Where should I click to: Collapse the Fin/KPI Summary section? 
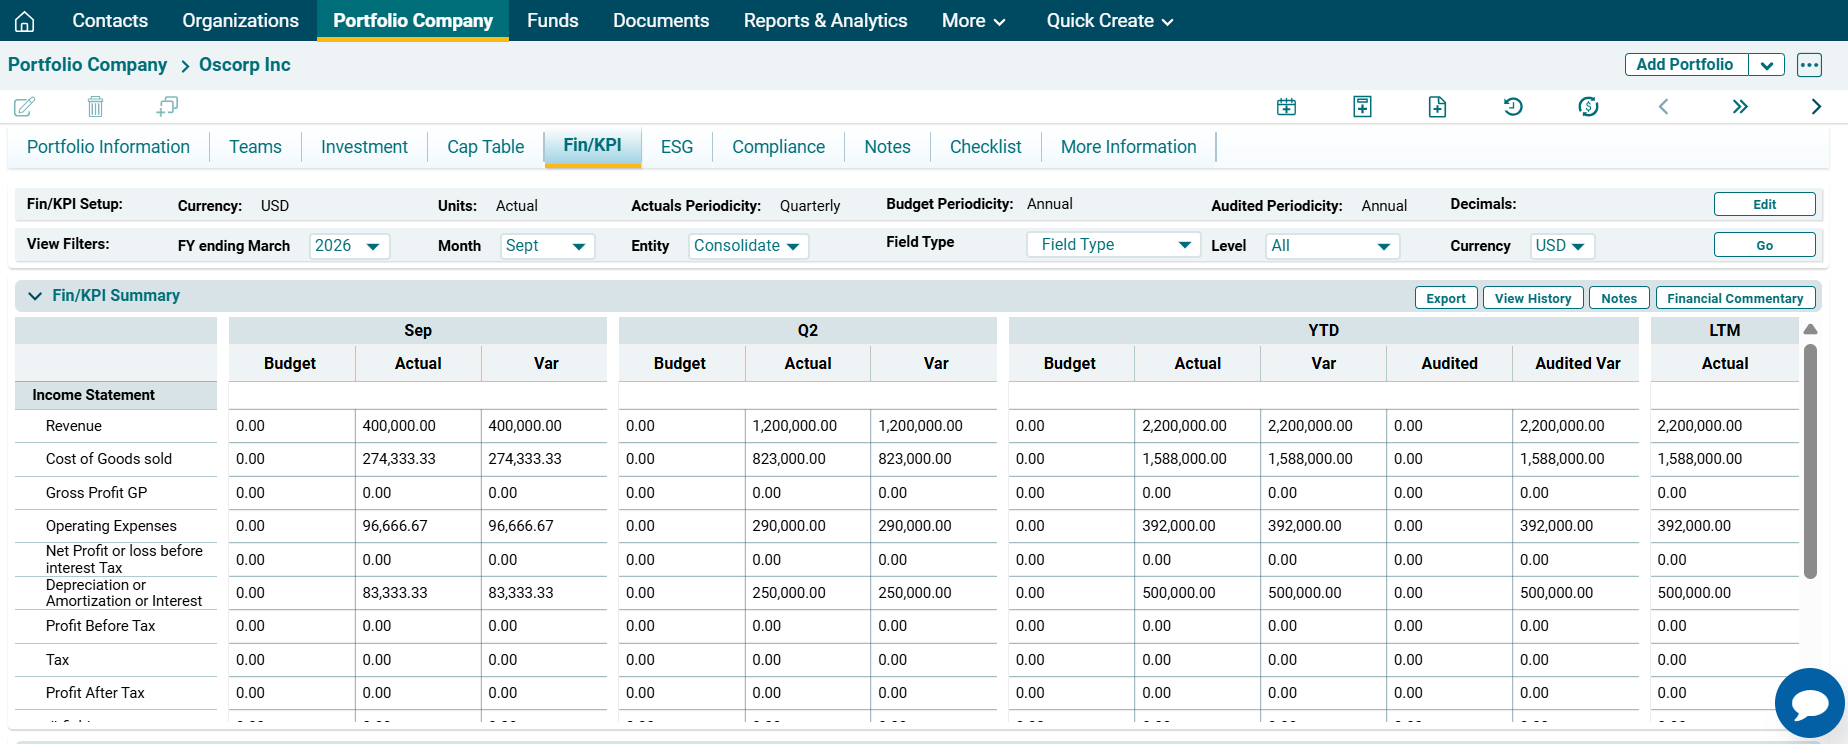tap(35, 296)
